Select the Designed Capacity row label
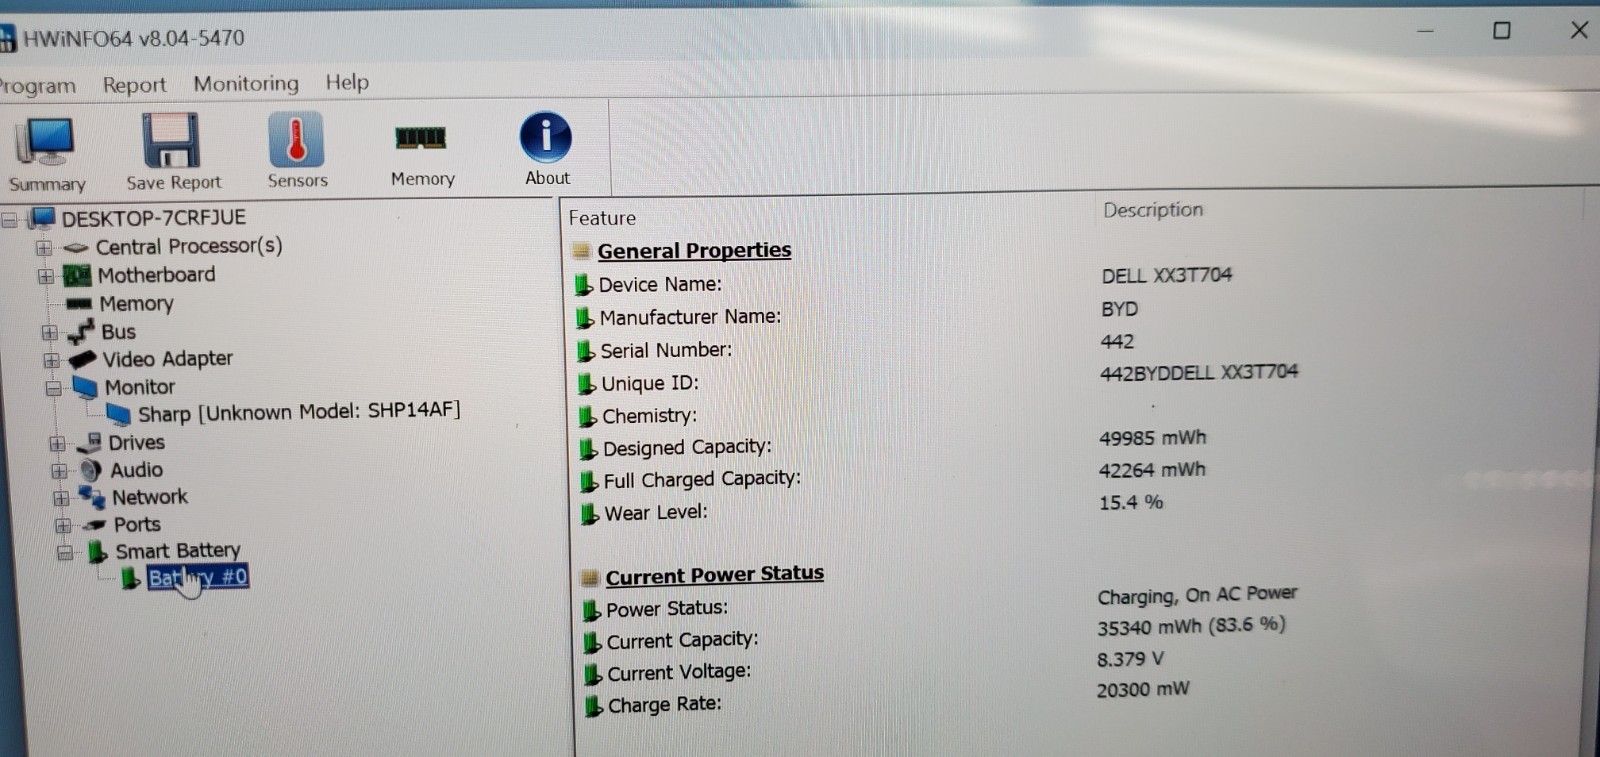1600x757 pixels. (687, 448)
